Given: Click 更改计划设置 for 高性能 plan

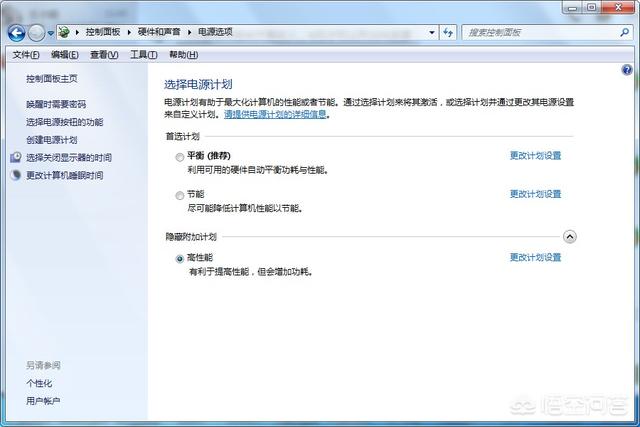Looking at the screenshot, I should pyautogui.click(x=536, y=257).
